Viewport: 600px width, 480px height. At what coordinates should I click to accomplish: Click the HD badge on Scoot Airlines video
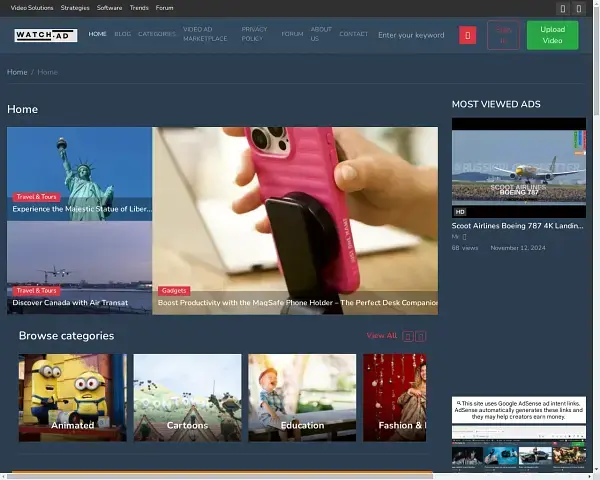[460, 212]
